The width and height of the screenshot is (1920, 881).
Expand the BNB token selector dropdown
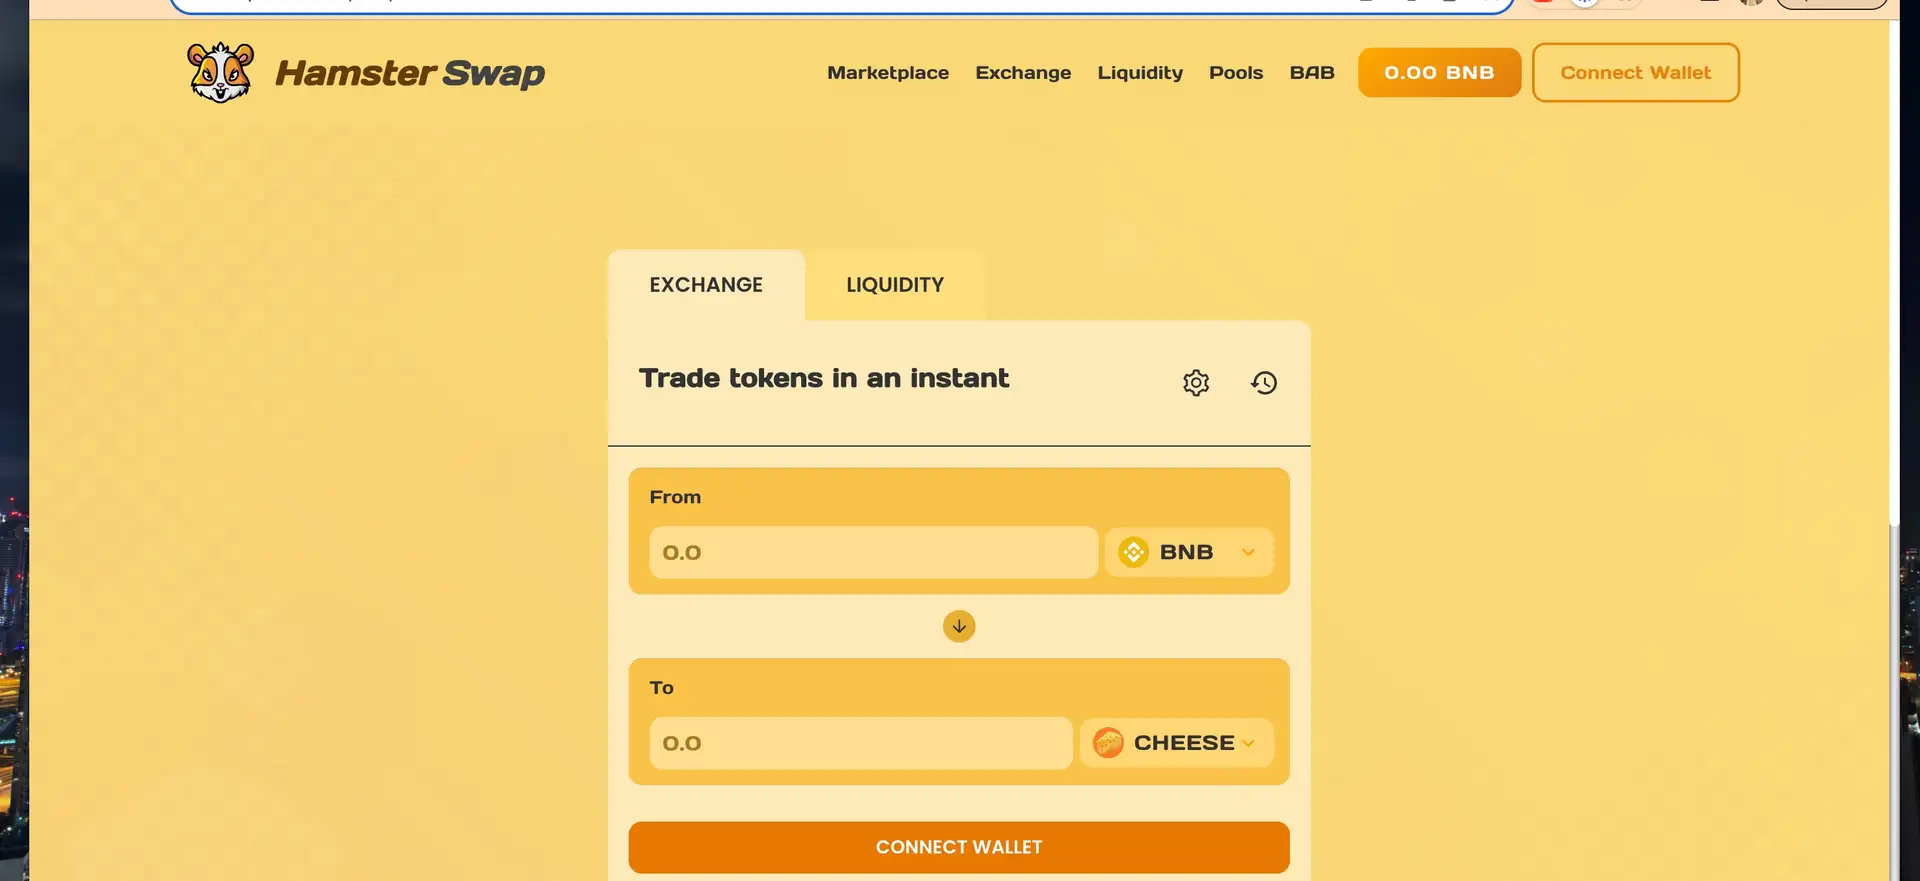click(1189, 552)
